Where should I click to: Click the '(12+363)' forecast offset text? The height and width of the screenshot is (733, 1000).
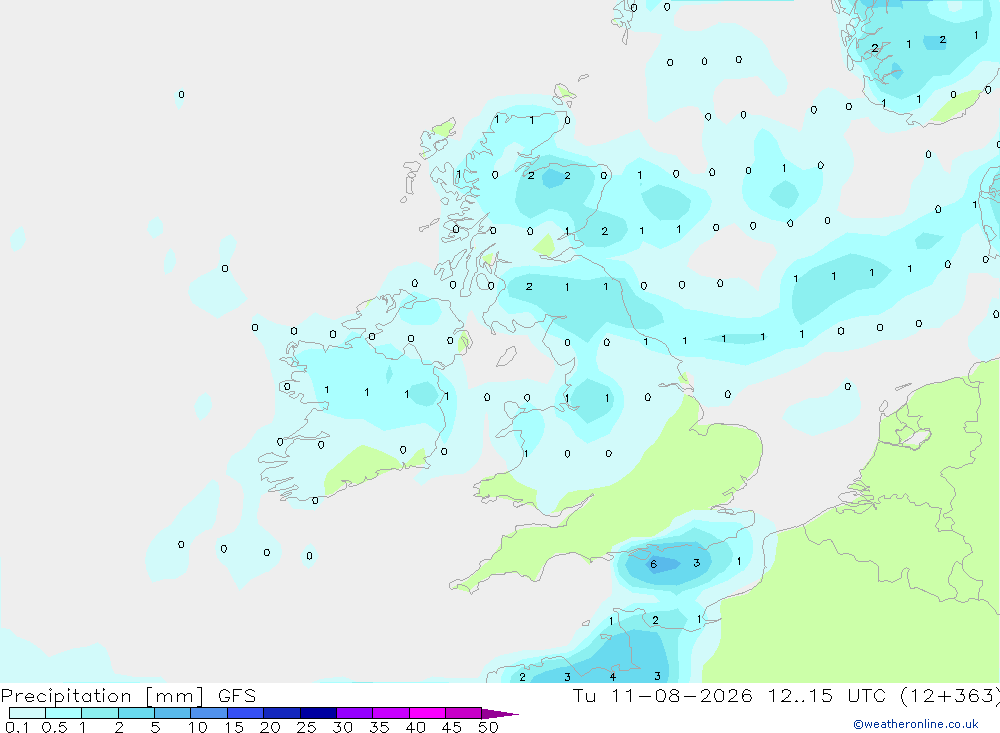point(950,696)
